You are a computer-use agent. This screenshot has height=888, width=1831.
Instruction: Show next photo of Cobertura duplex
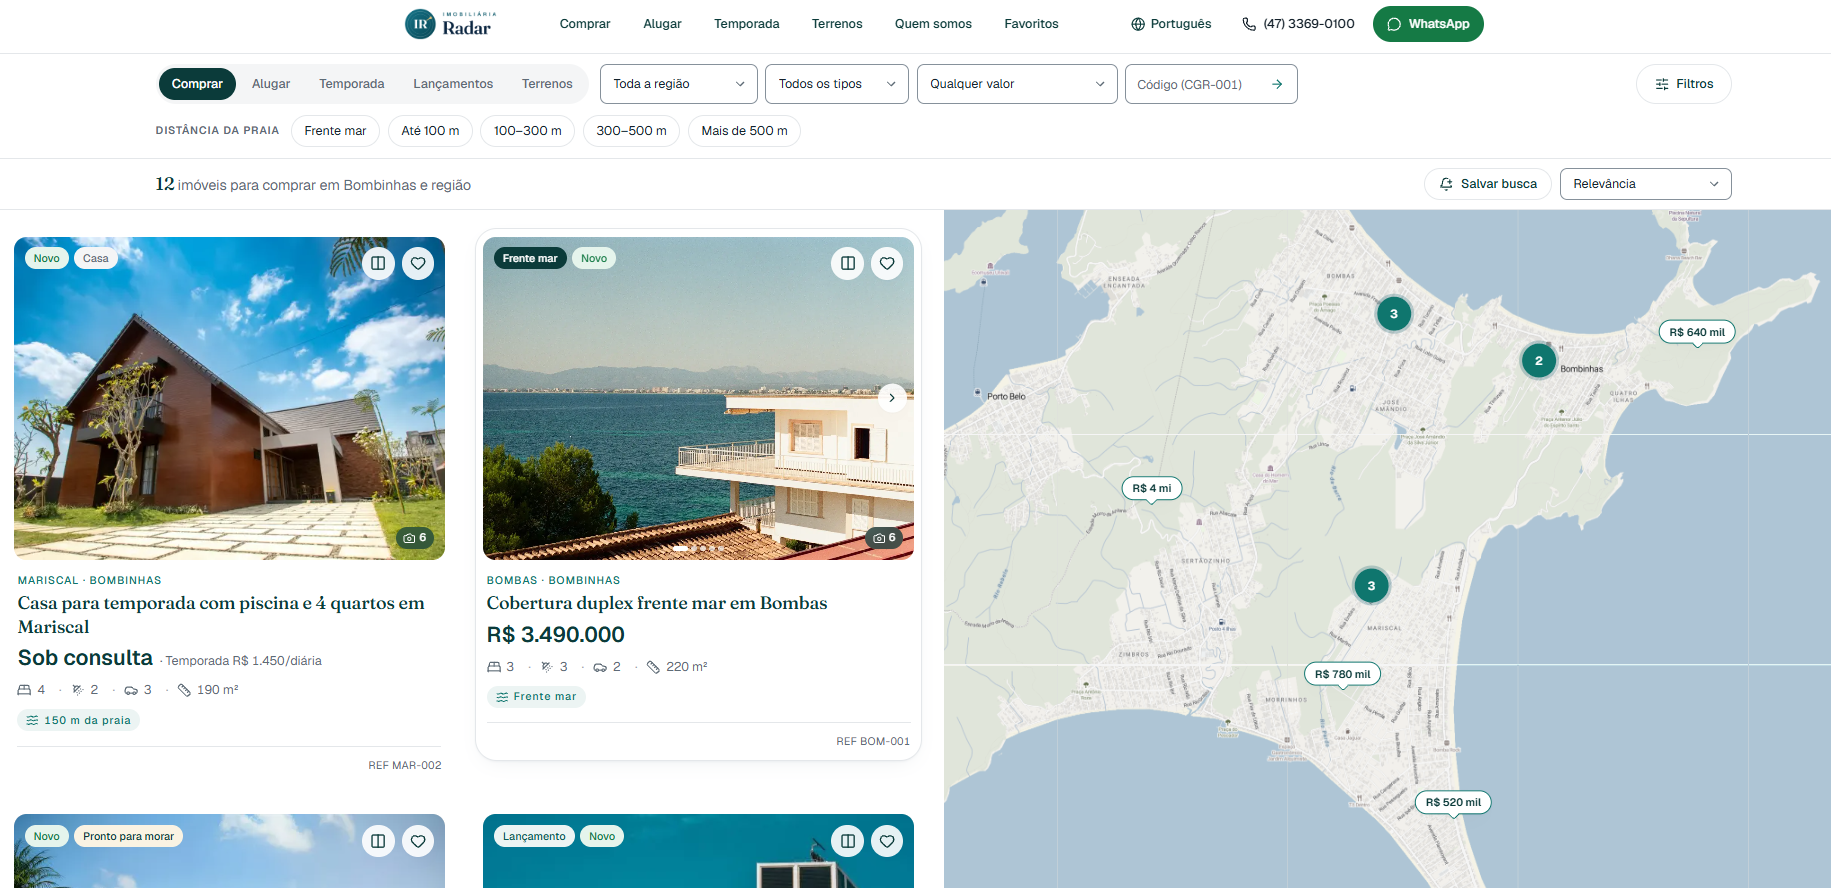coord(892,398)
